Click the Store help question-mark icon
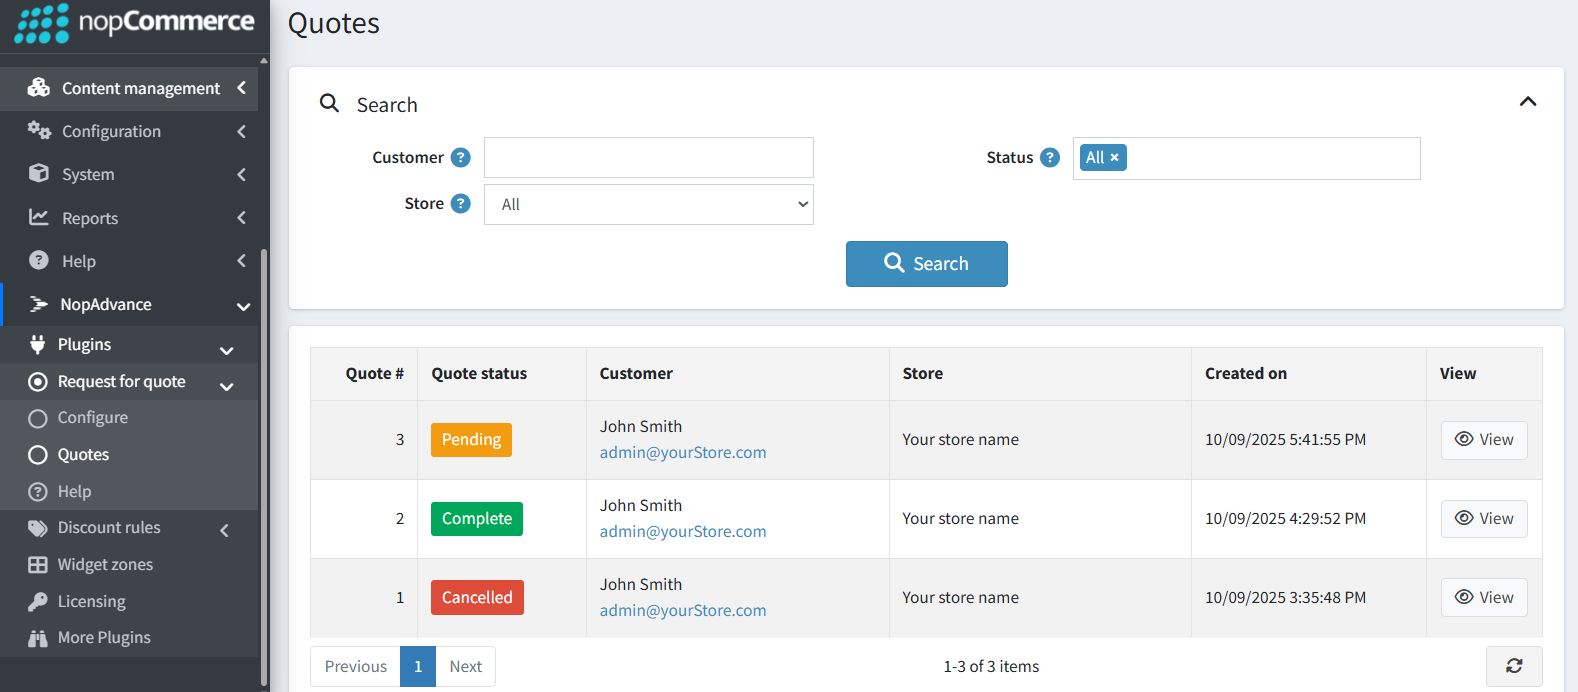This screenshot has width=1578, height=692. point(460,204)
